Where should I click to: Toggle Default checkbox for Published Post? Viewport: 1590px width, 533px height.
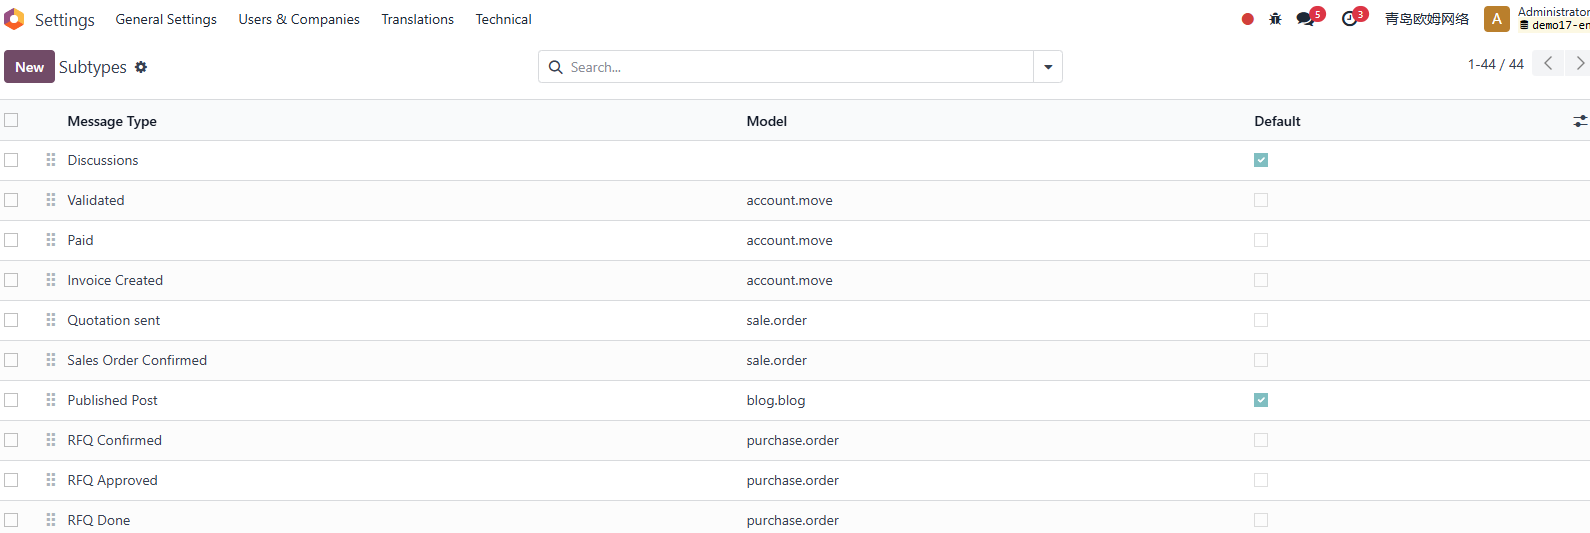point(1261,400)
